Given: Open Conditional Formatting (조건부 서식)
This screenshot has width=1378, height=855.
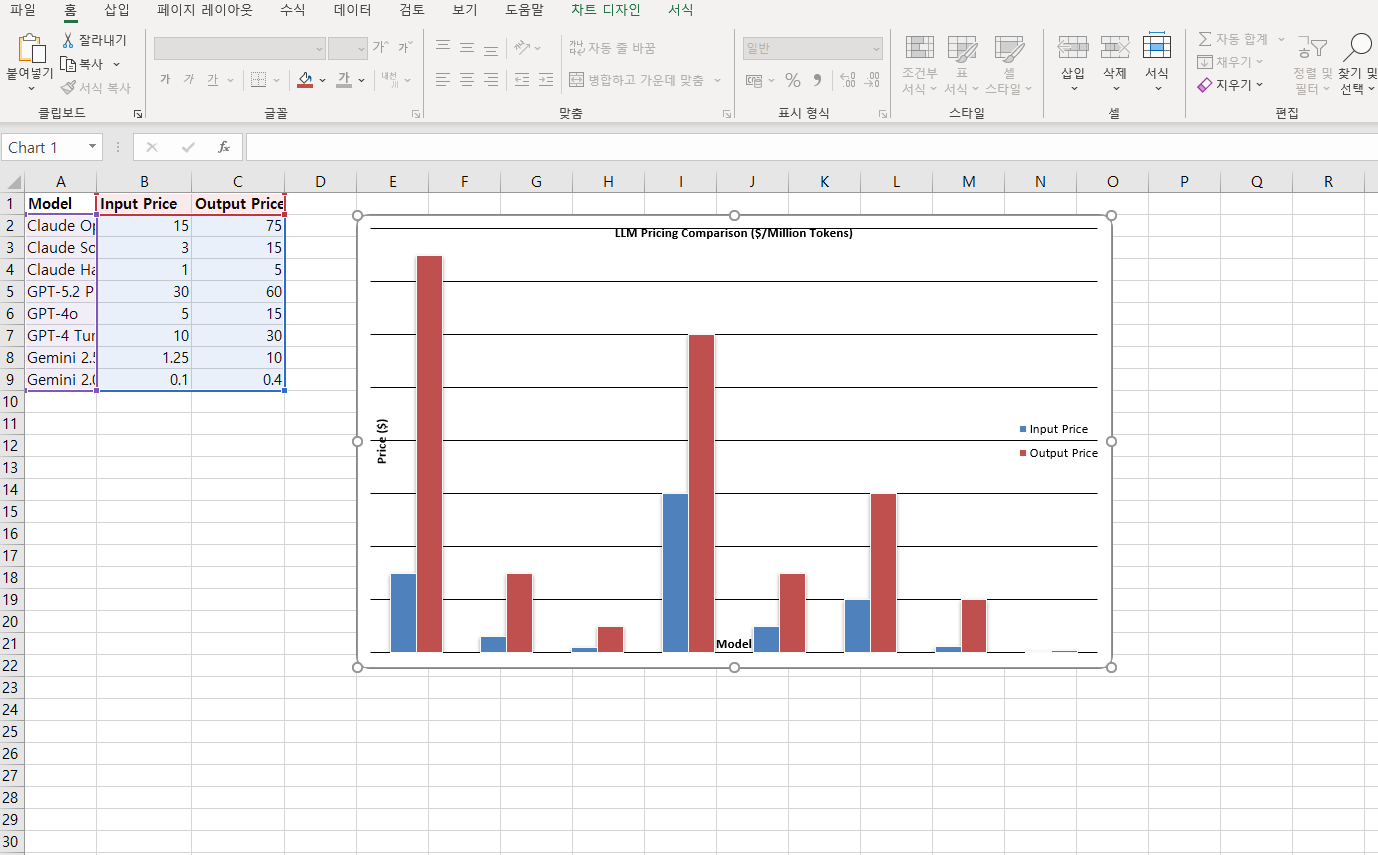Looking at the screenshot, I should 920,65.
